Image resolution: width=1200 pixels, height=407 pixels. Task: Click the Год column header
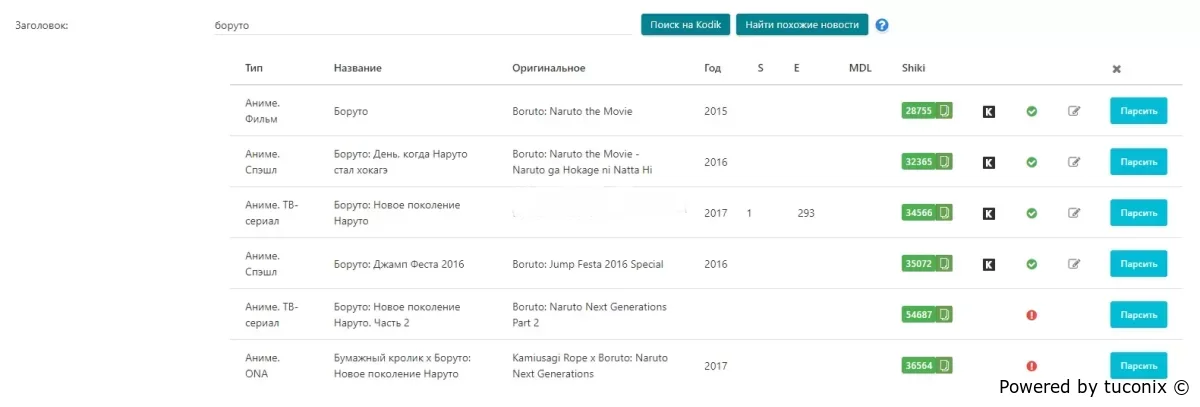coord(712,68)
